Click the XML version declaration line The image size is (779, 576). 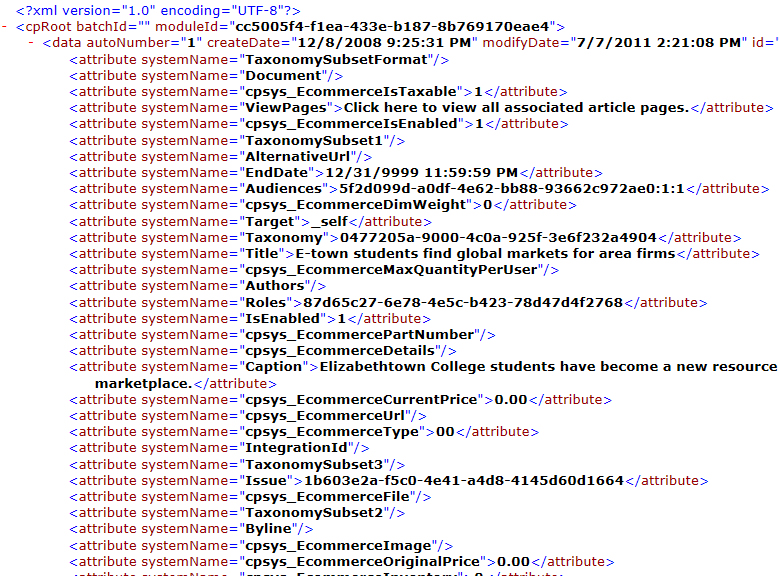click(x=158, y=10)
